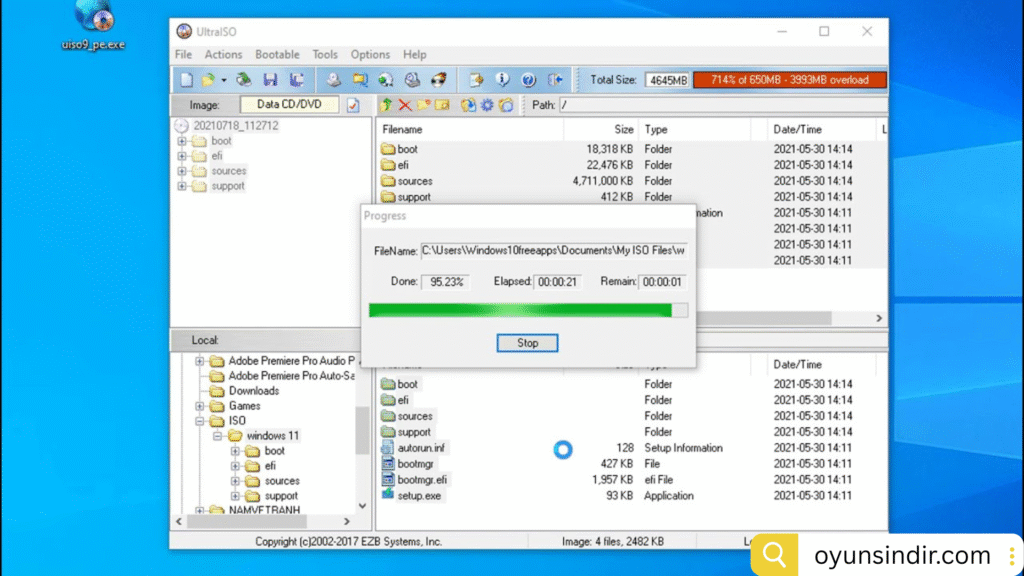Click the blue question-mark Help icon
This screenshot has height=576, width=1024.
click(529, 80)
